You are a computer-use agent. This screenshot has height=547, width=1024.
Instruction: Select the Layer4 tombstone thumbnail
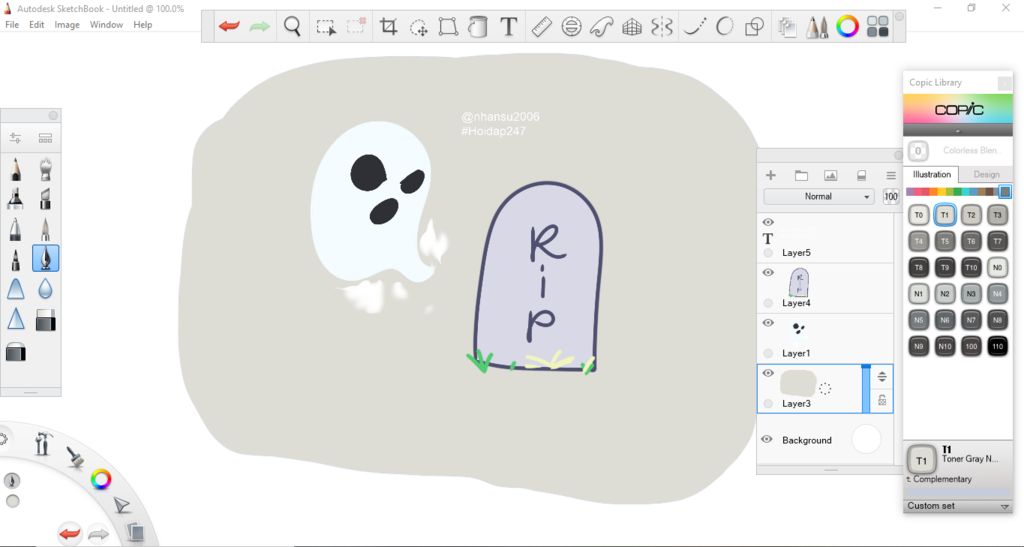click(x=799, y=283)
